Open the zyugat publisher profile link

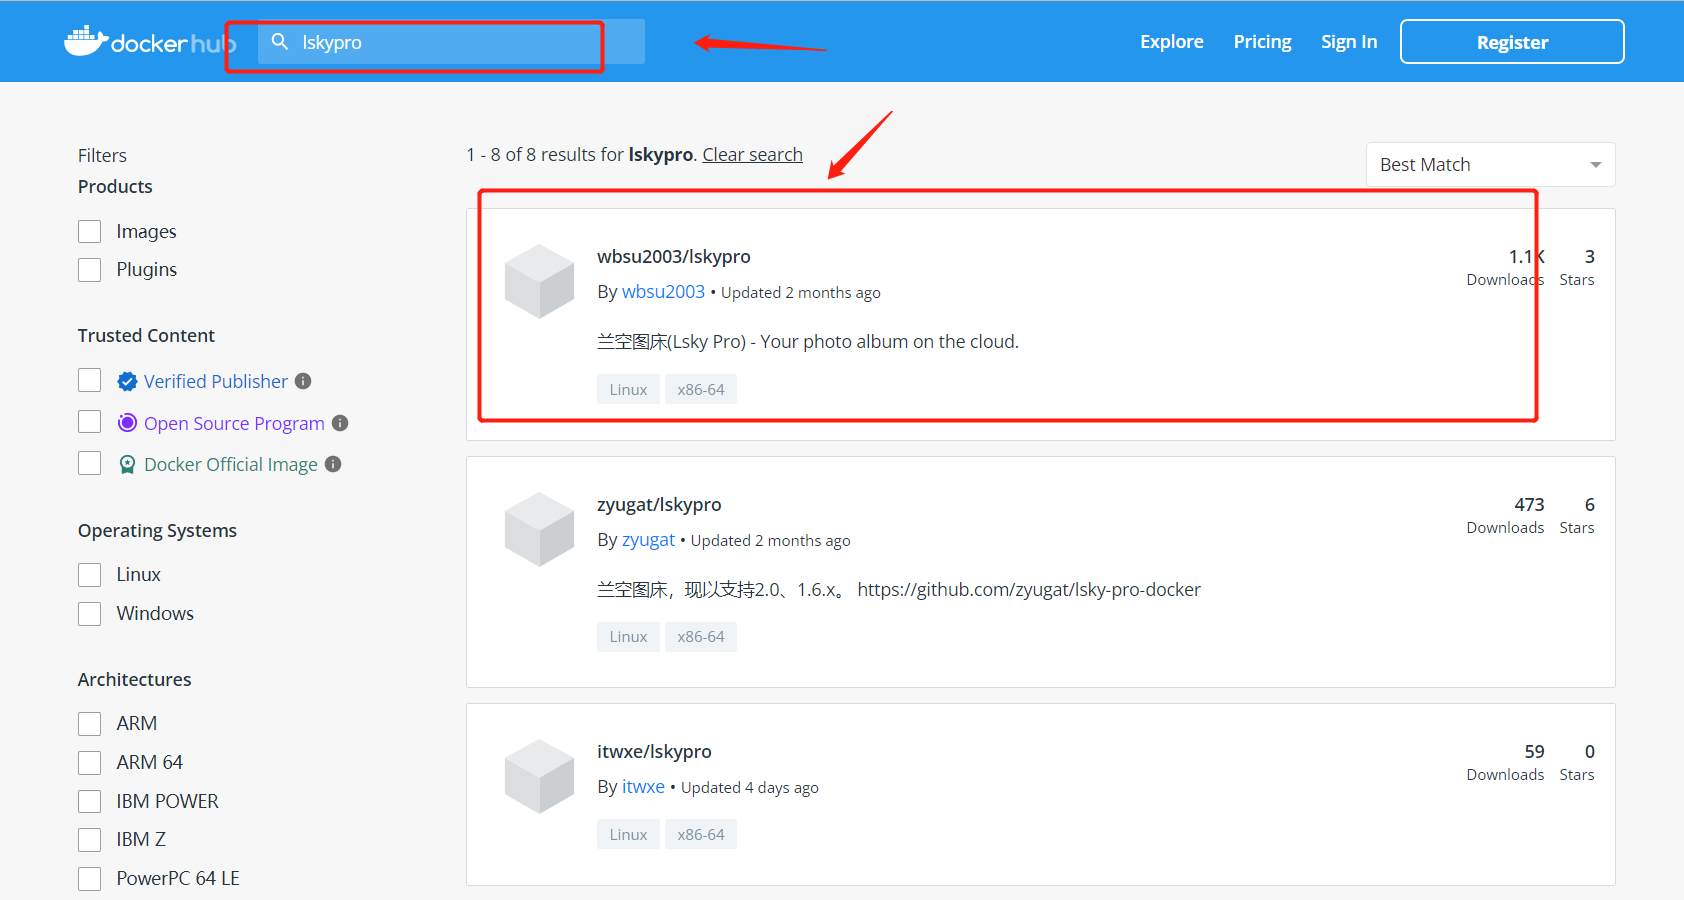point(649,539)
